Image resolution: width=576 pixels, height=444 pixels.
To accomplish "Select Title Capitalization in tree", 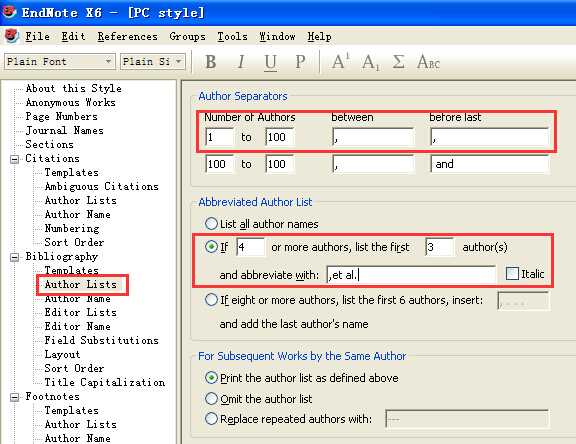I will pyautogui.click(x=105, y=382).
